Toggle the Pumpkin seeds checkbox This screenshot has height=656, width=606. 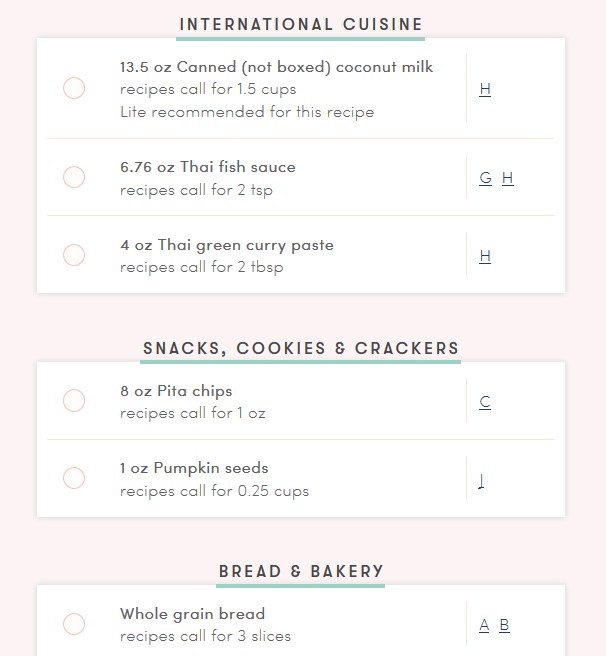[x=74, y=478]
